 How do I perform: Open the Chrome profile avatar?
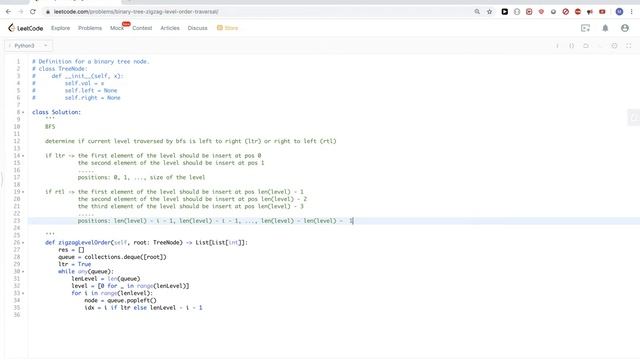coord(619,12)
